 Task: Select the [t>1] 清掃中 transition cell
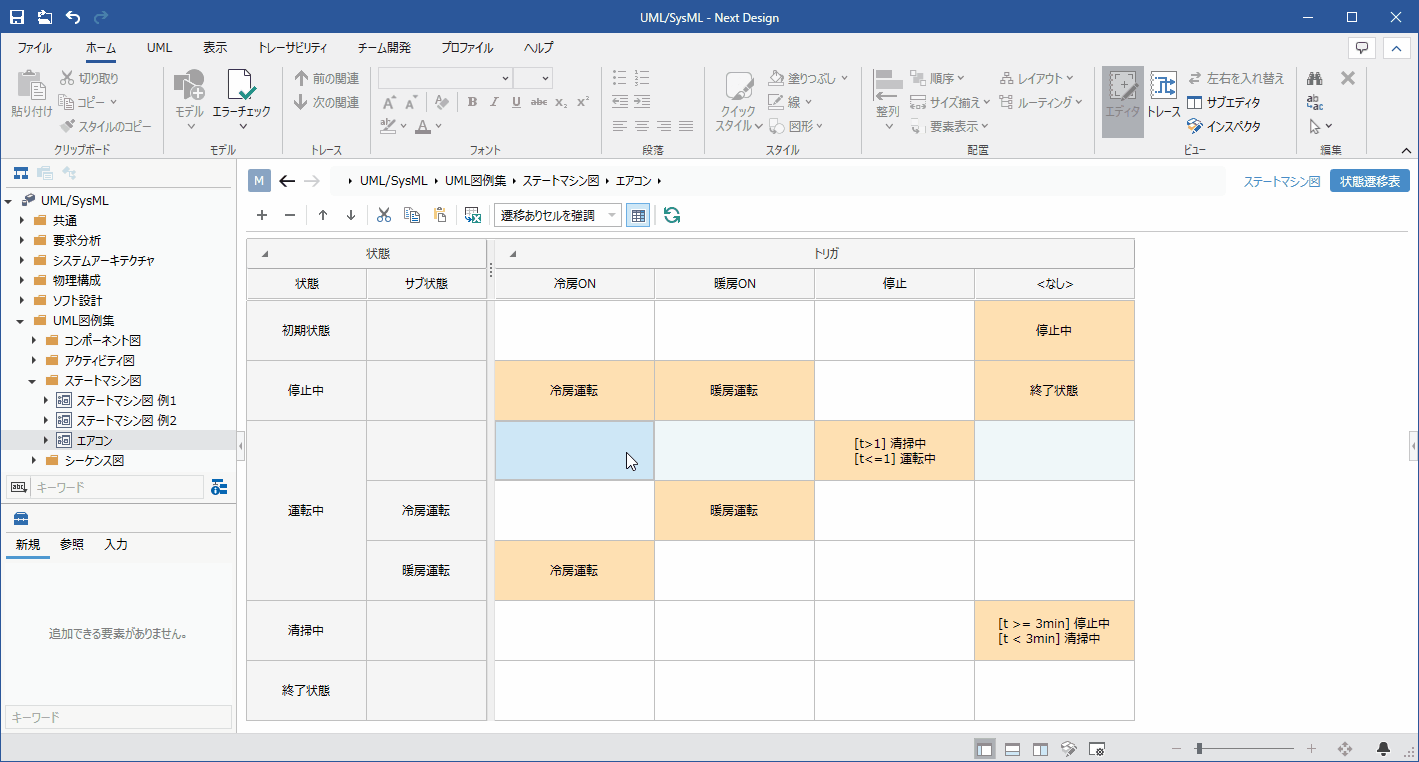pos(894,451)
